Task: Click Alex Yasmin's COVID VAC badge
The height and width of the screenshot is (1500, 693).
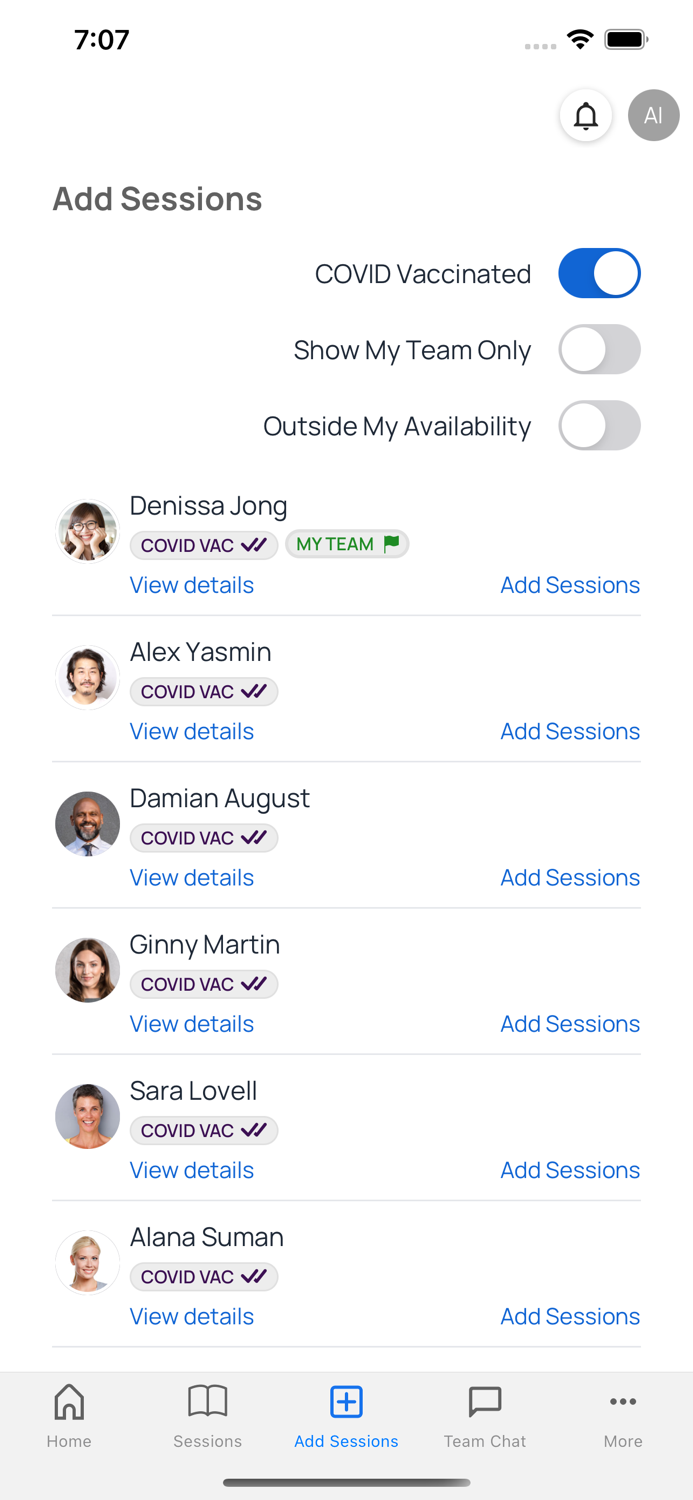Action: click(x=204, y=692)
